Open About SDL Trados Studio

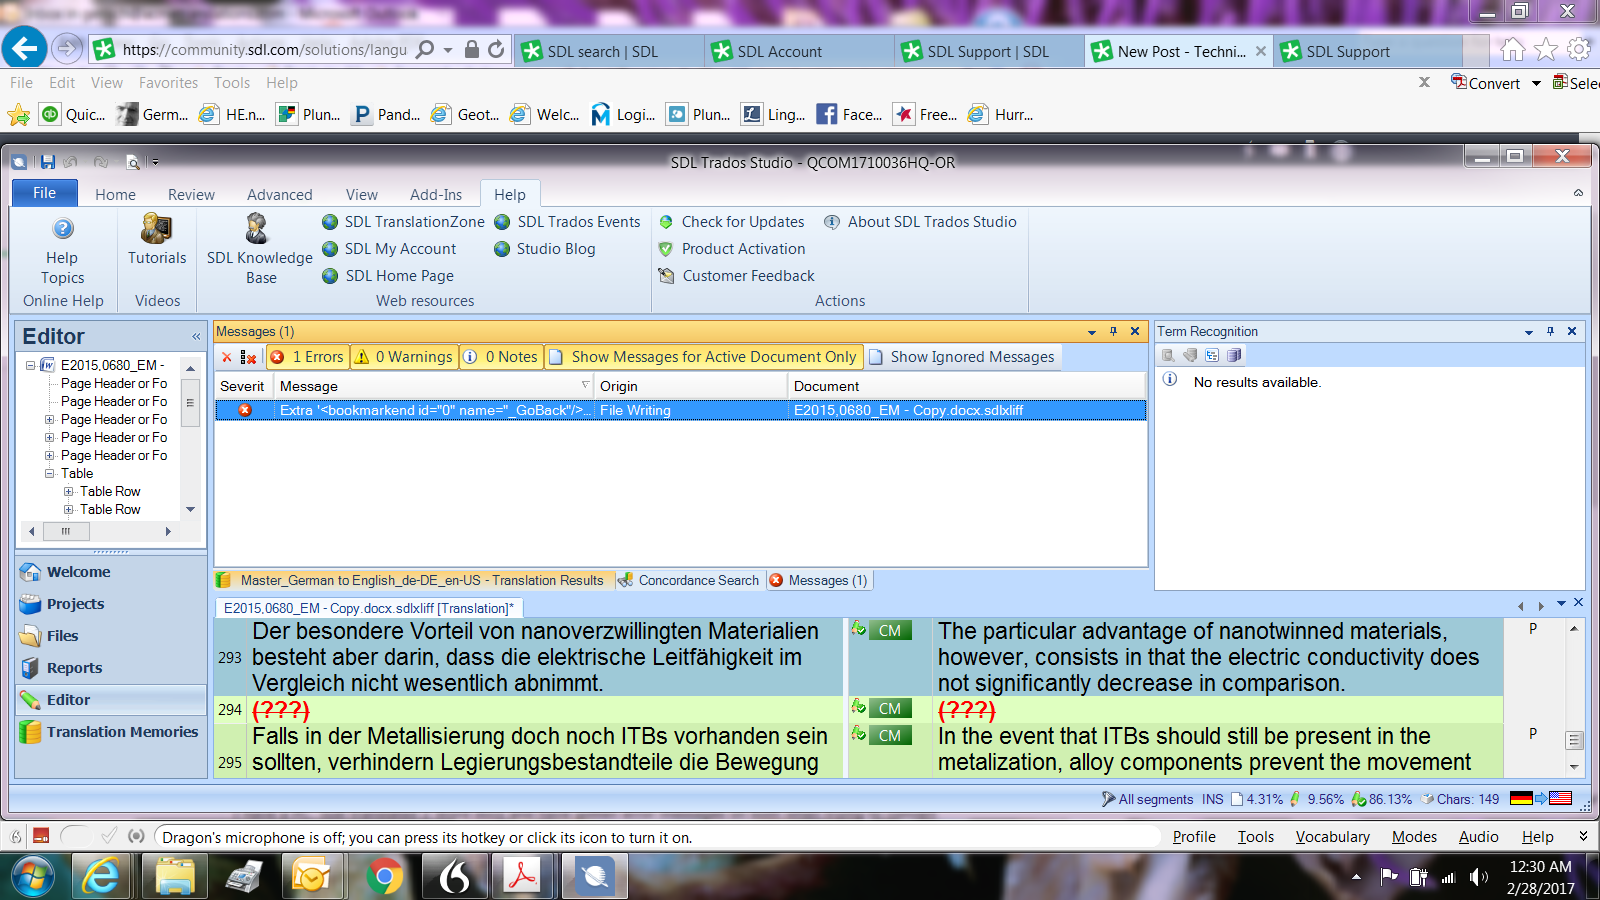click(x=921, y=222)
